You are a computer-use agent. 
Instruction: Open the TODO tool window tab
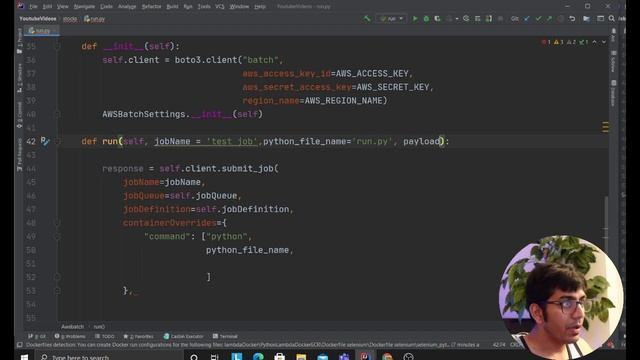pos(104,336)
